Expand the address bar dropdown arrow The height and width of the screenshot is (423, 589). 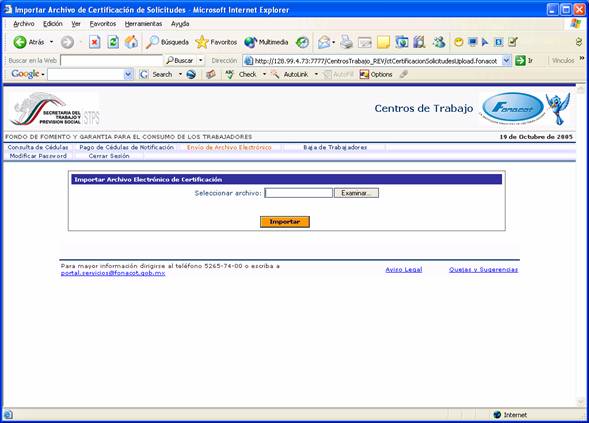pos(507,60)
